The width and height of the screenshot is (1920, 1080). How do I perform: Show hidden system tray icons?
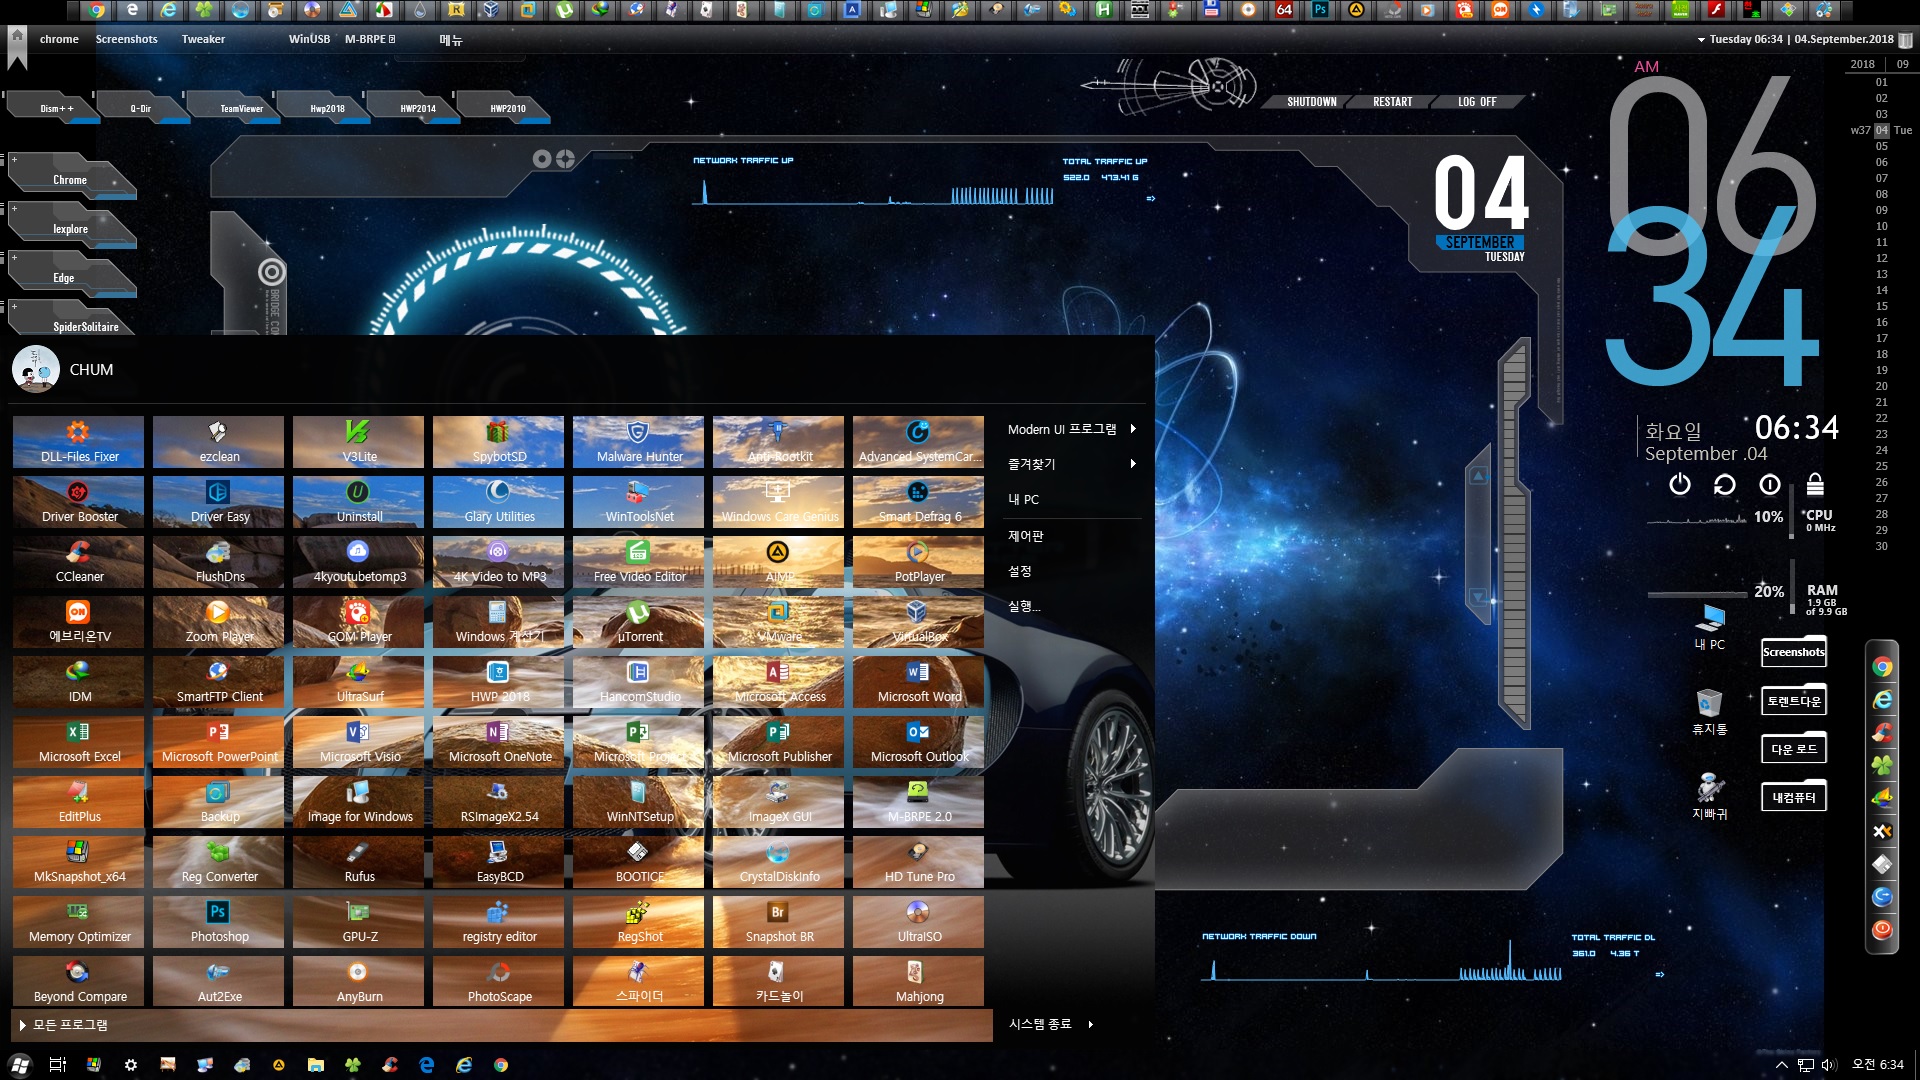pos(1781,1065)
